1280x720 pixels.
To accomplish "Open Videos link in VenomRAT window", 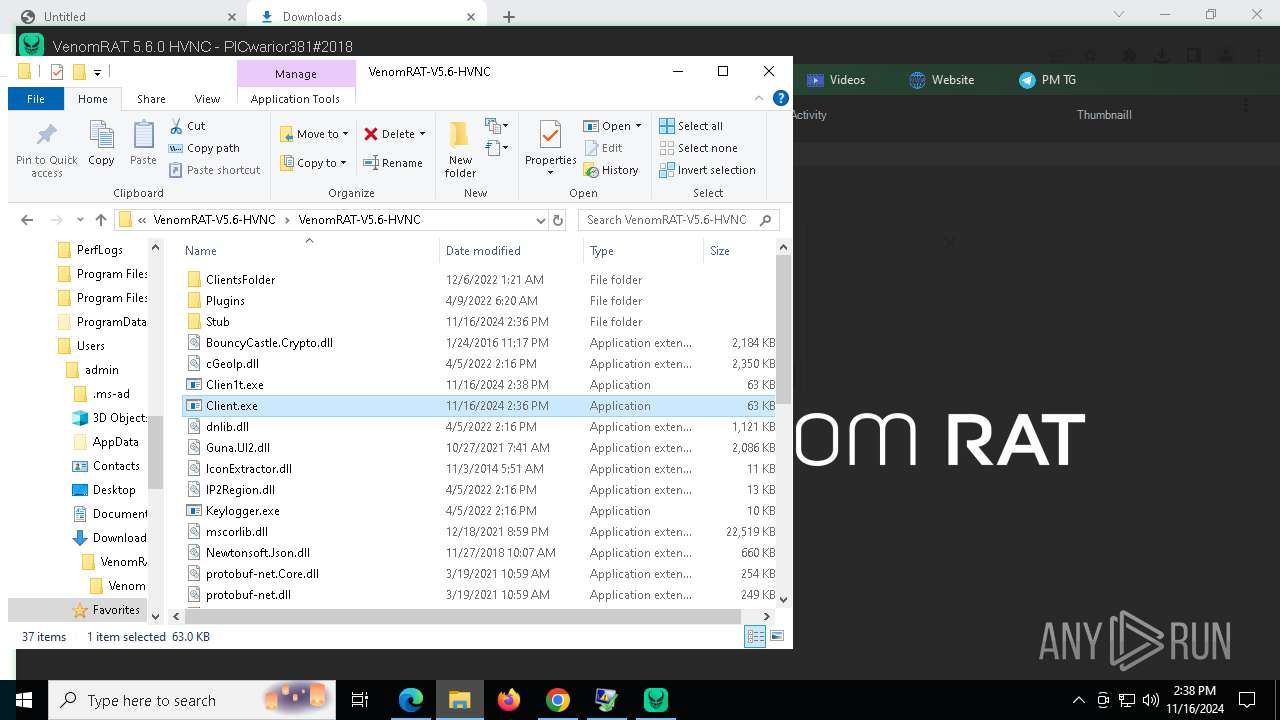I will click(836, 80).
